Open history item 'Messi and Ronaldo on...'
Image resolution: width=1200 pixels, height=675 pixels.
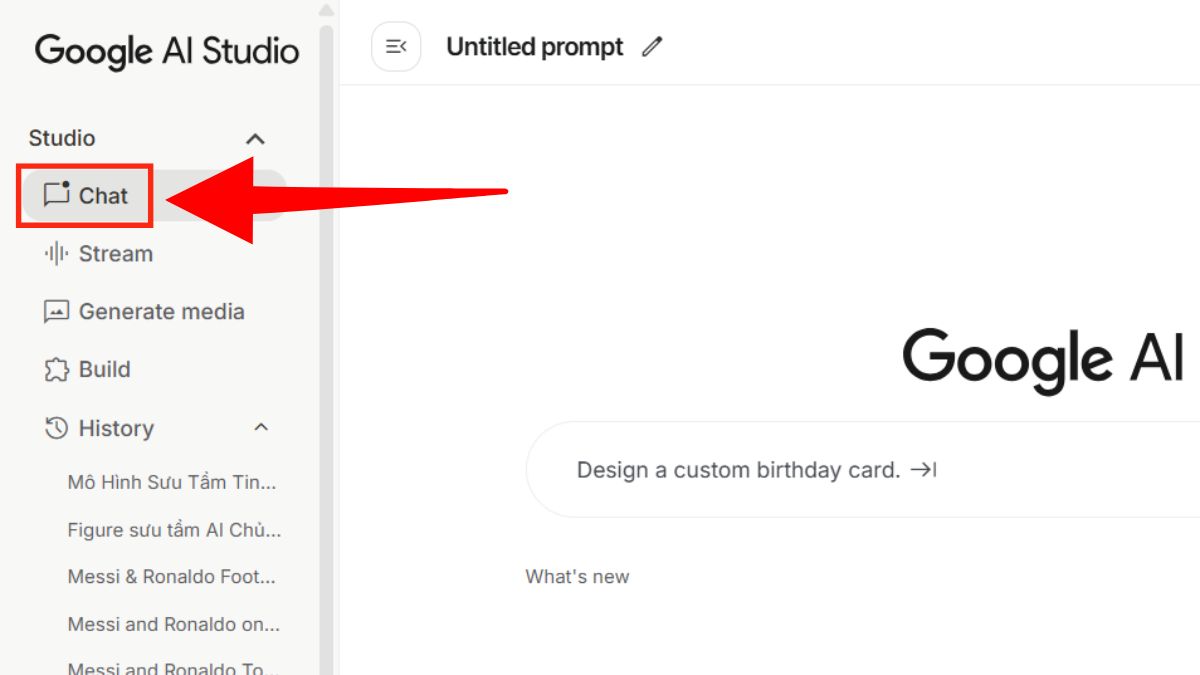pyautogui.click(x=174, y=624)
